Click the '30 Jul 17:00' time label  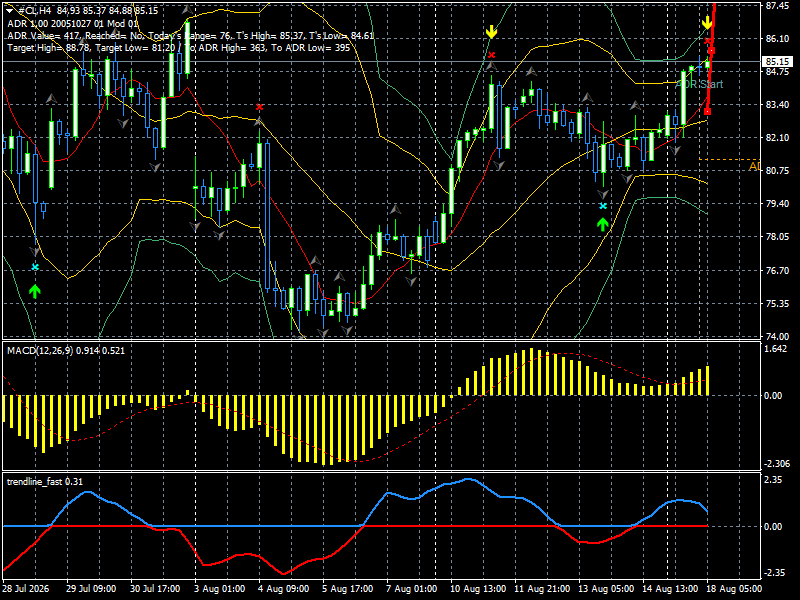point(155,589)
